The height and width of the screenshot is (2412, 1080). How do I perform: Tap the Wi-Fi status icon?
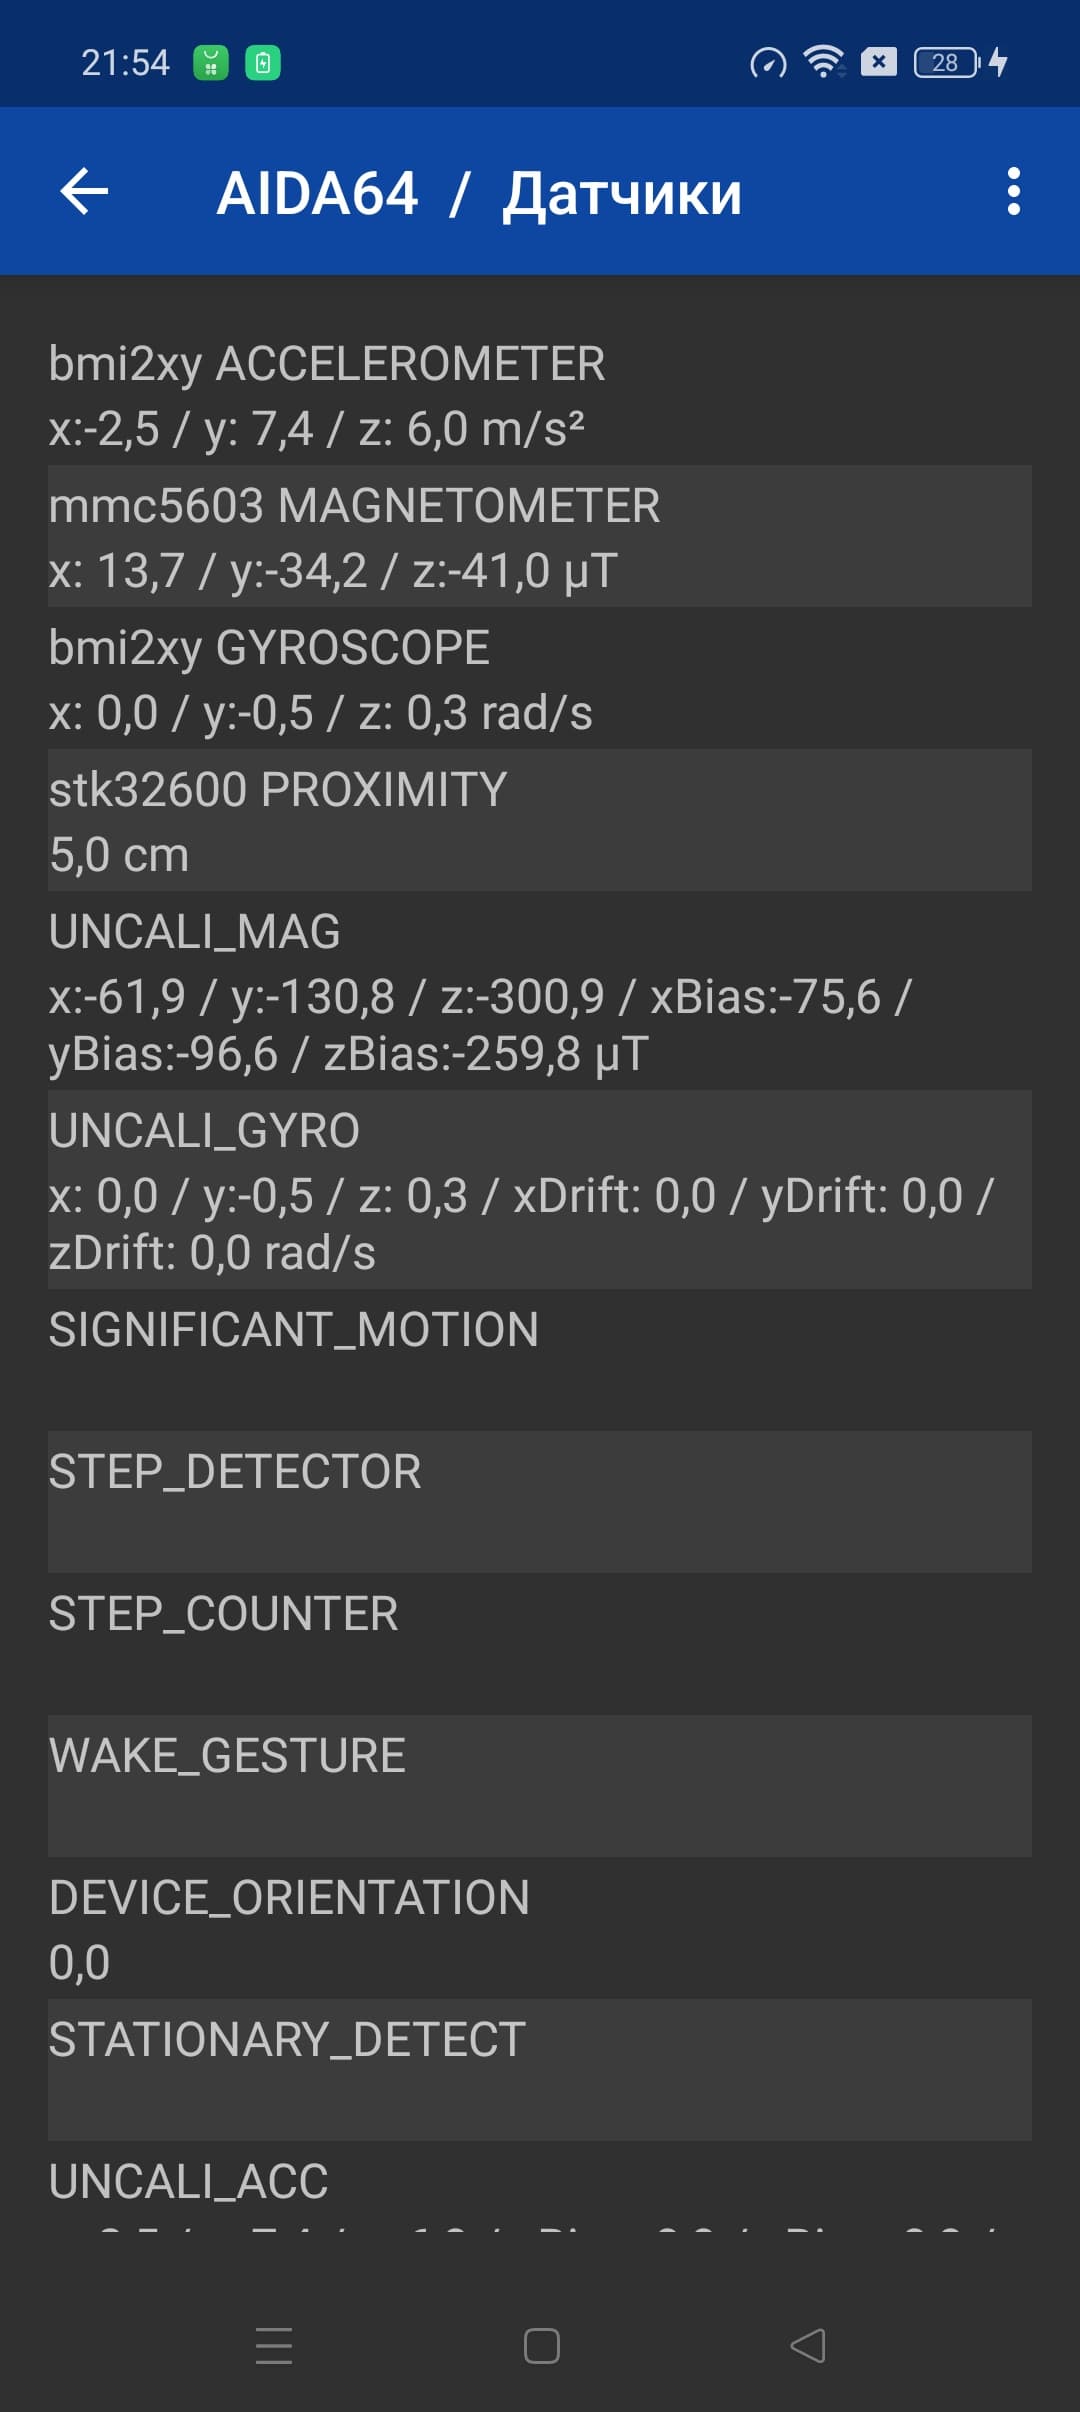coord(823,62)
